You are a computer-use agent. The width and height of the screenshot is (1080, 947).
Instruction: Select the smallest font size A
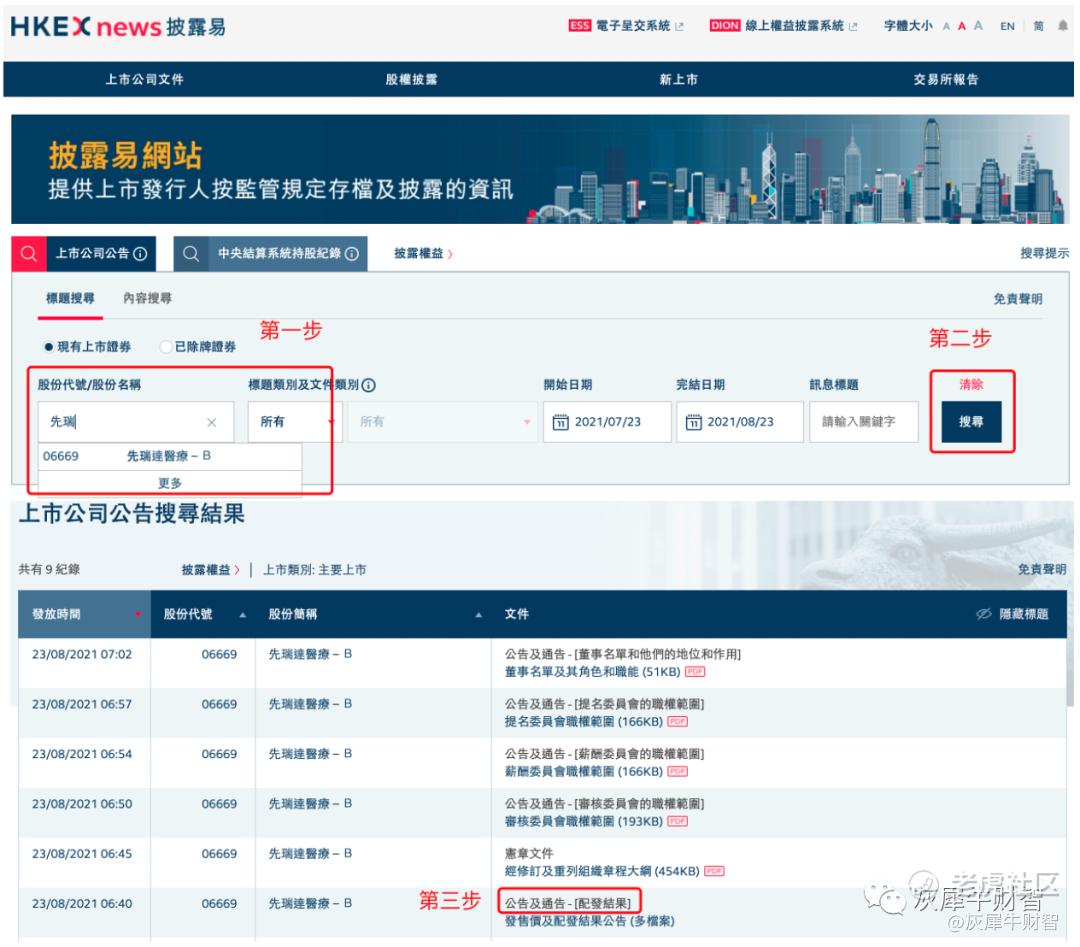(x=946, y=26)
